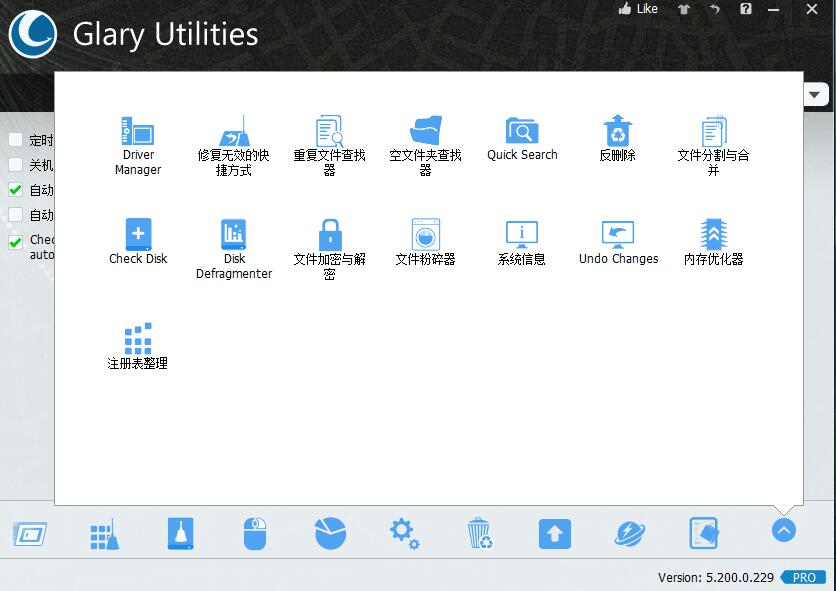The height and width of the screenshot is (591, 836).
Task: Open Check Disk
Action: 137,240
